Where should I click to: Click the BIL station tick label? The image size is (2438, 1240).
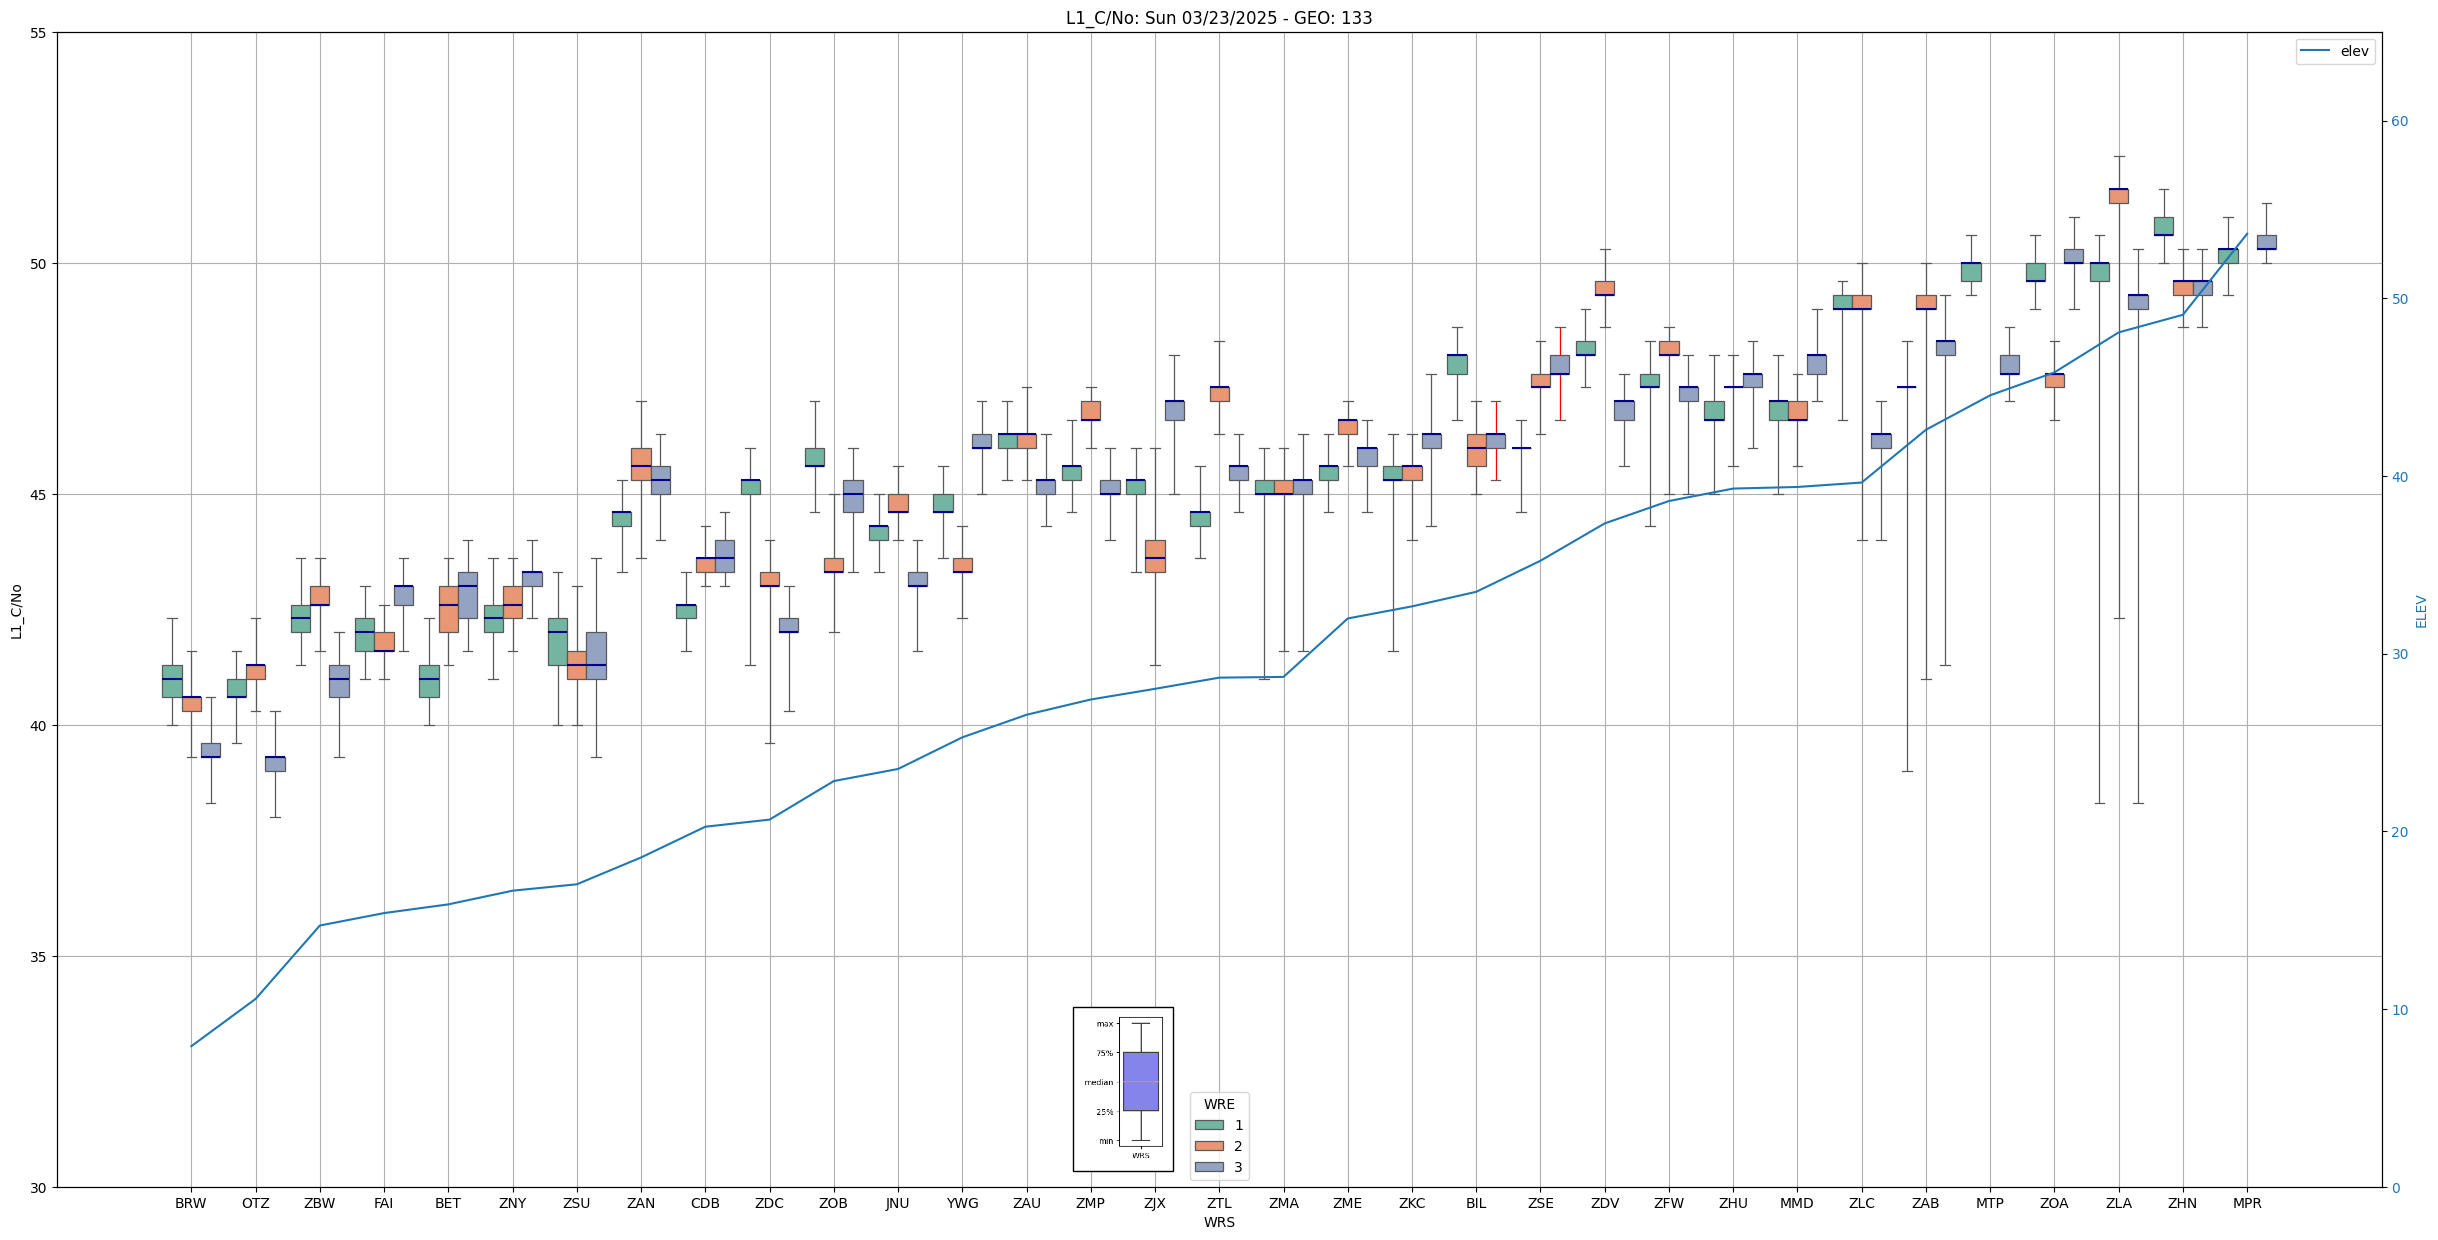tap(1475, 1203)
